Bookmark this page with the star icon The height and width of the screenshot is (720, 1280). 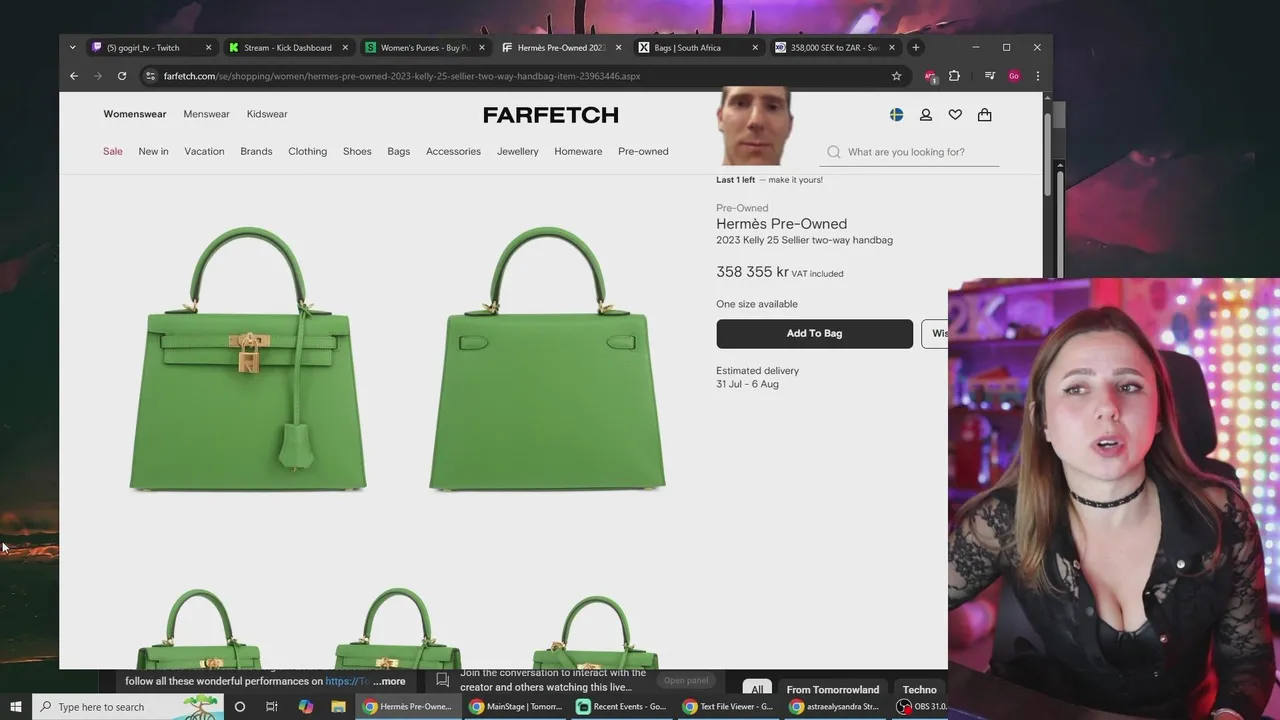click(x=896, y=76)
